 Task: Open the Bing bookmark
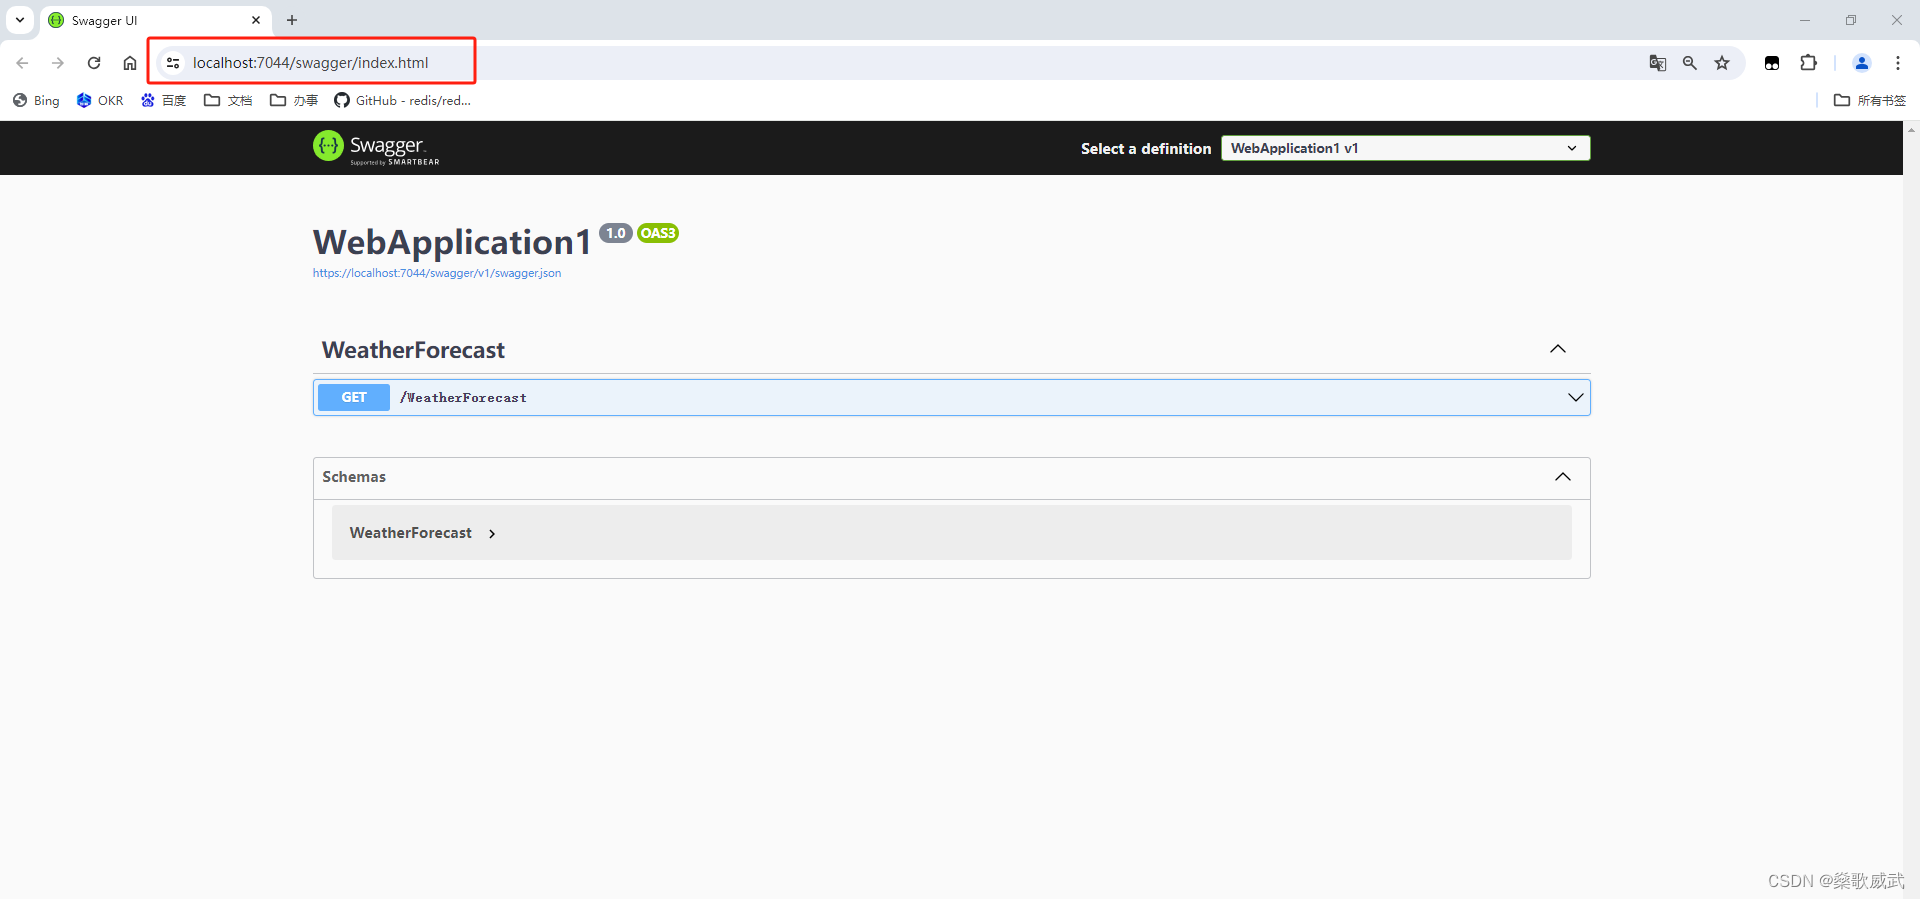click(36, 100)
